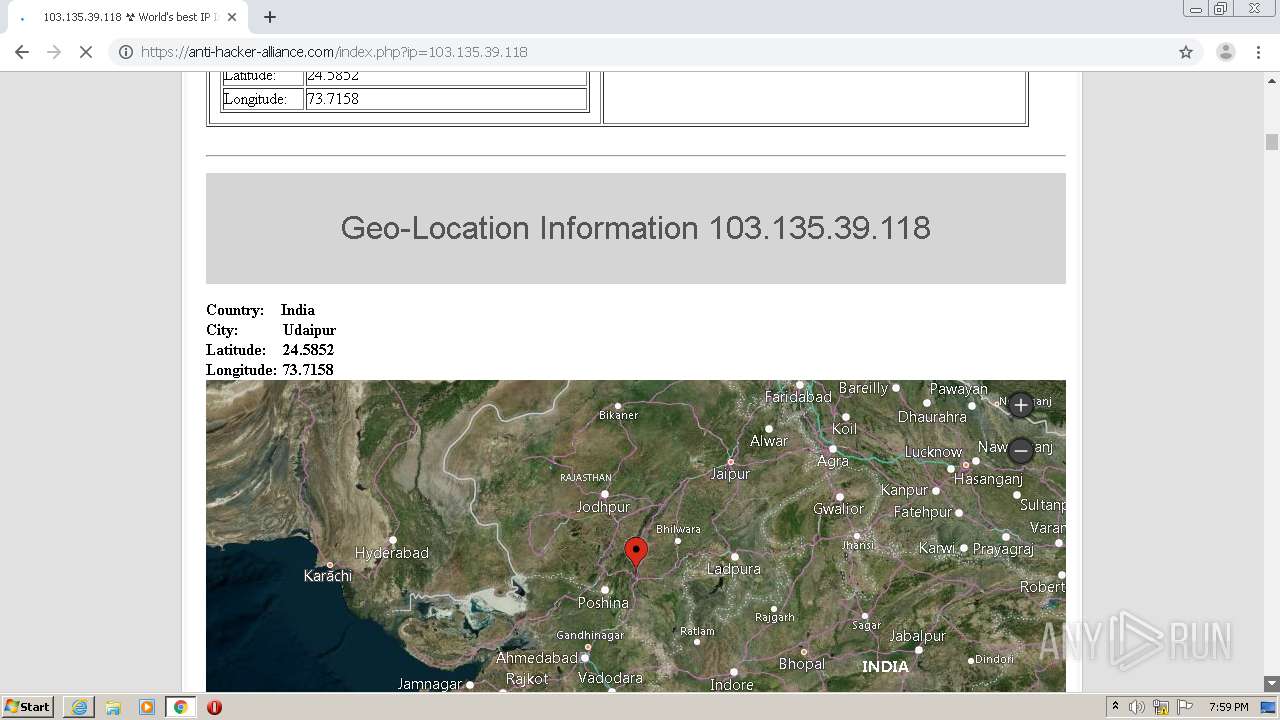The height and width of the screenshot is (720, 1280).
Task: Click the Bikaner label on map
Action: (x=618, y=415)
